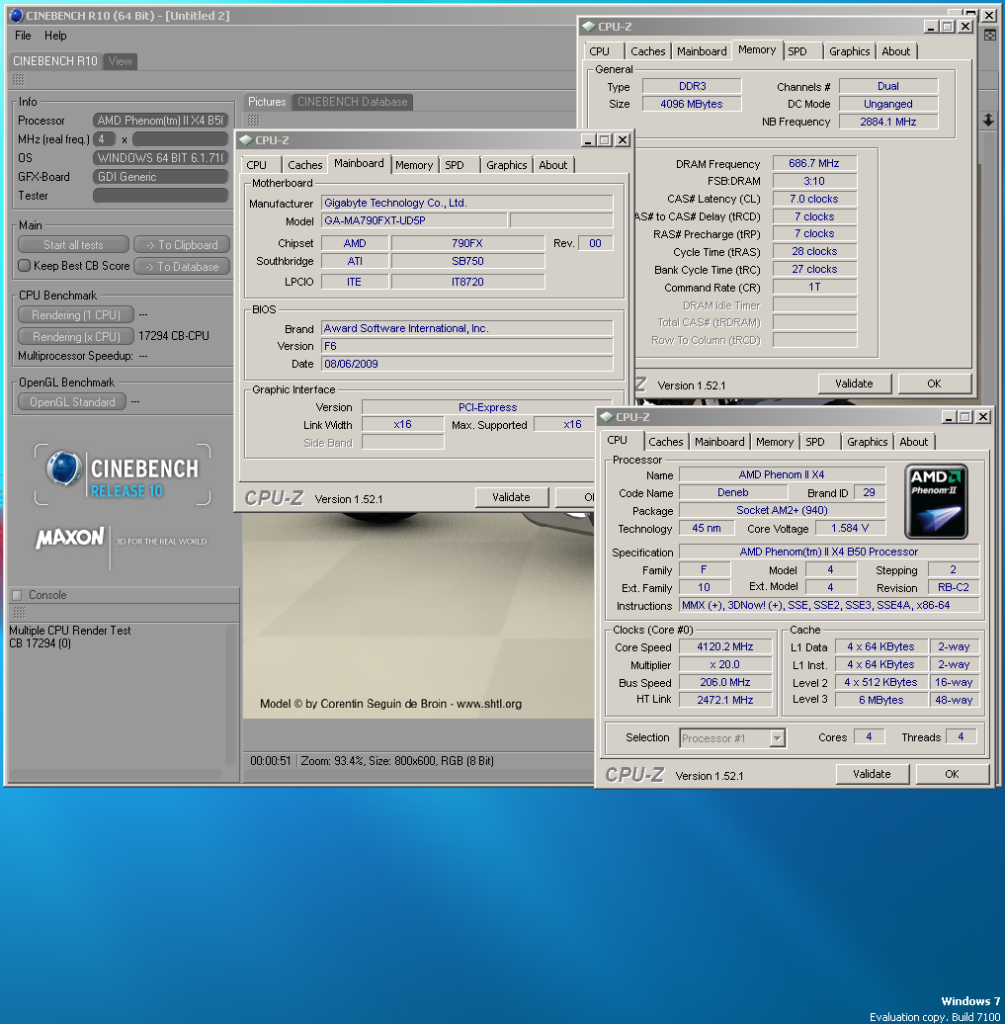
Task: Click the AMD Phenom II processor logo
Action: pos(936,501)
